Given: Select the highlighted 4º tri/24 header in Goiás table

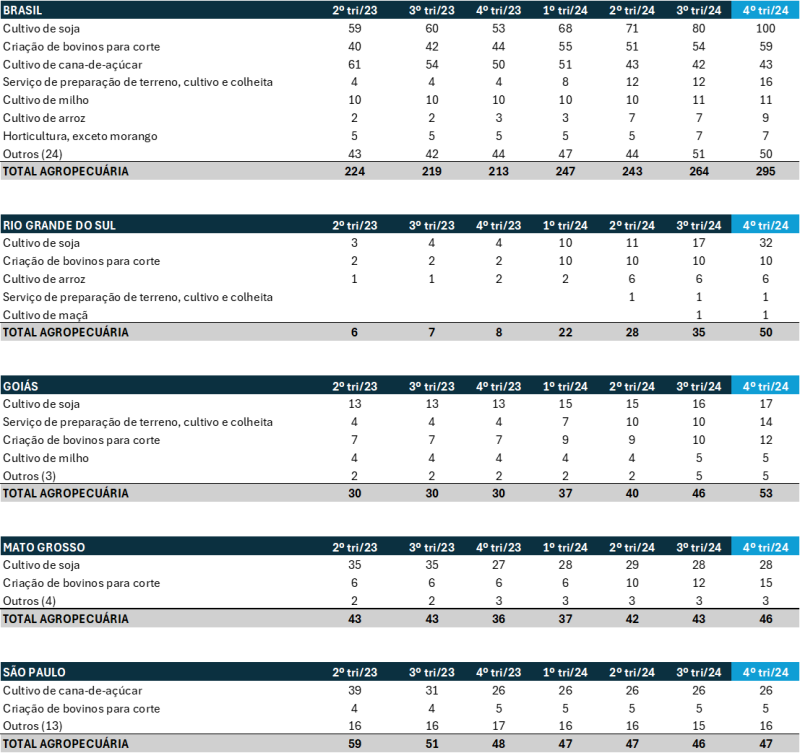Looking at the screenshot, I should [x=766, y=386].
